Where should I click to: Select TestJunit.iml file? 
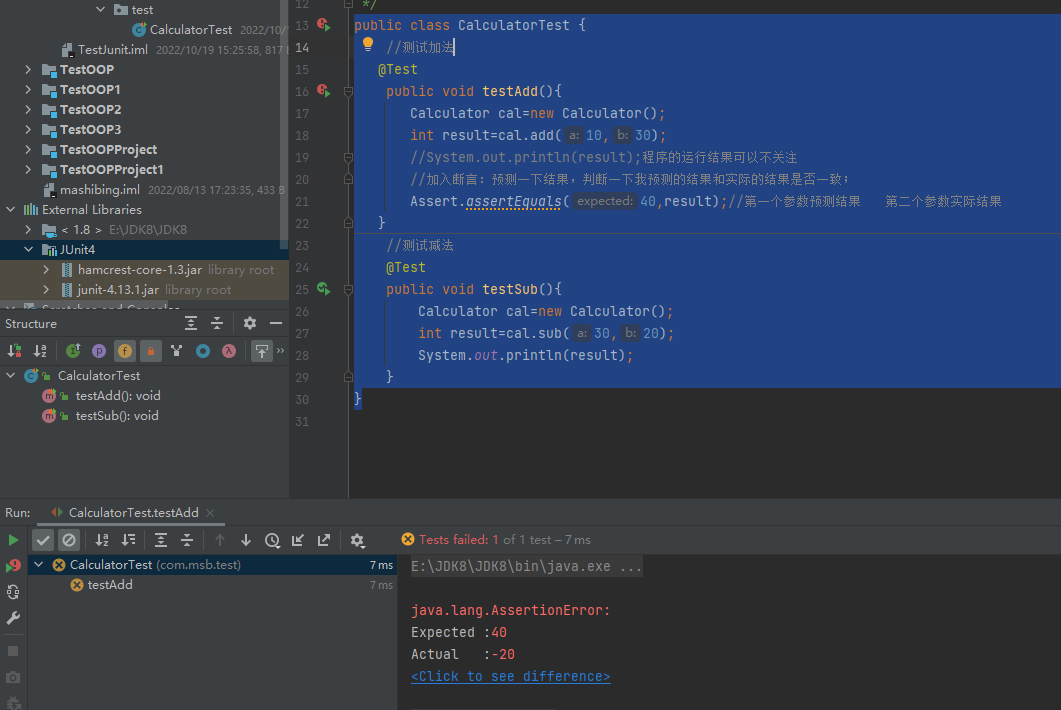coord(112,49)
